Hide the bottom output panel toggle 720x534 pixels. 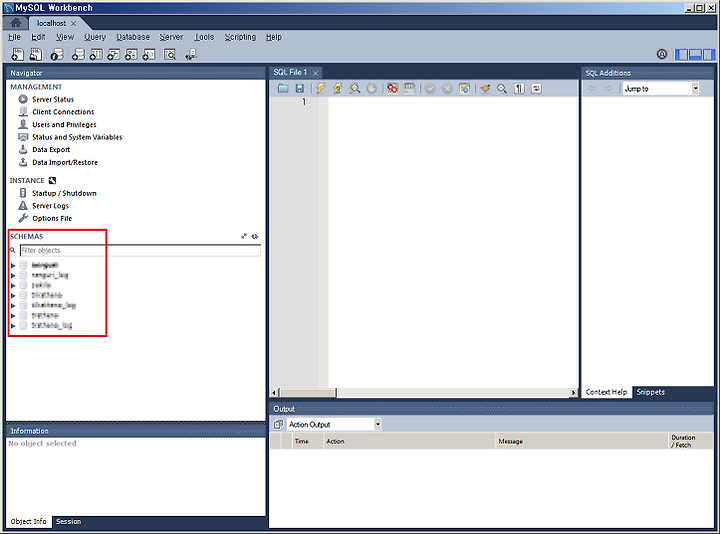coord(696,55)
